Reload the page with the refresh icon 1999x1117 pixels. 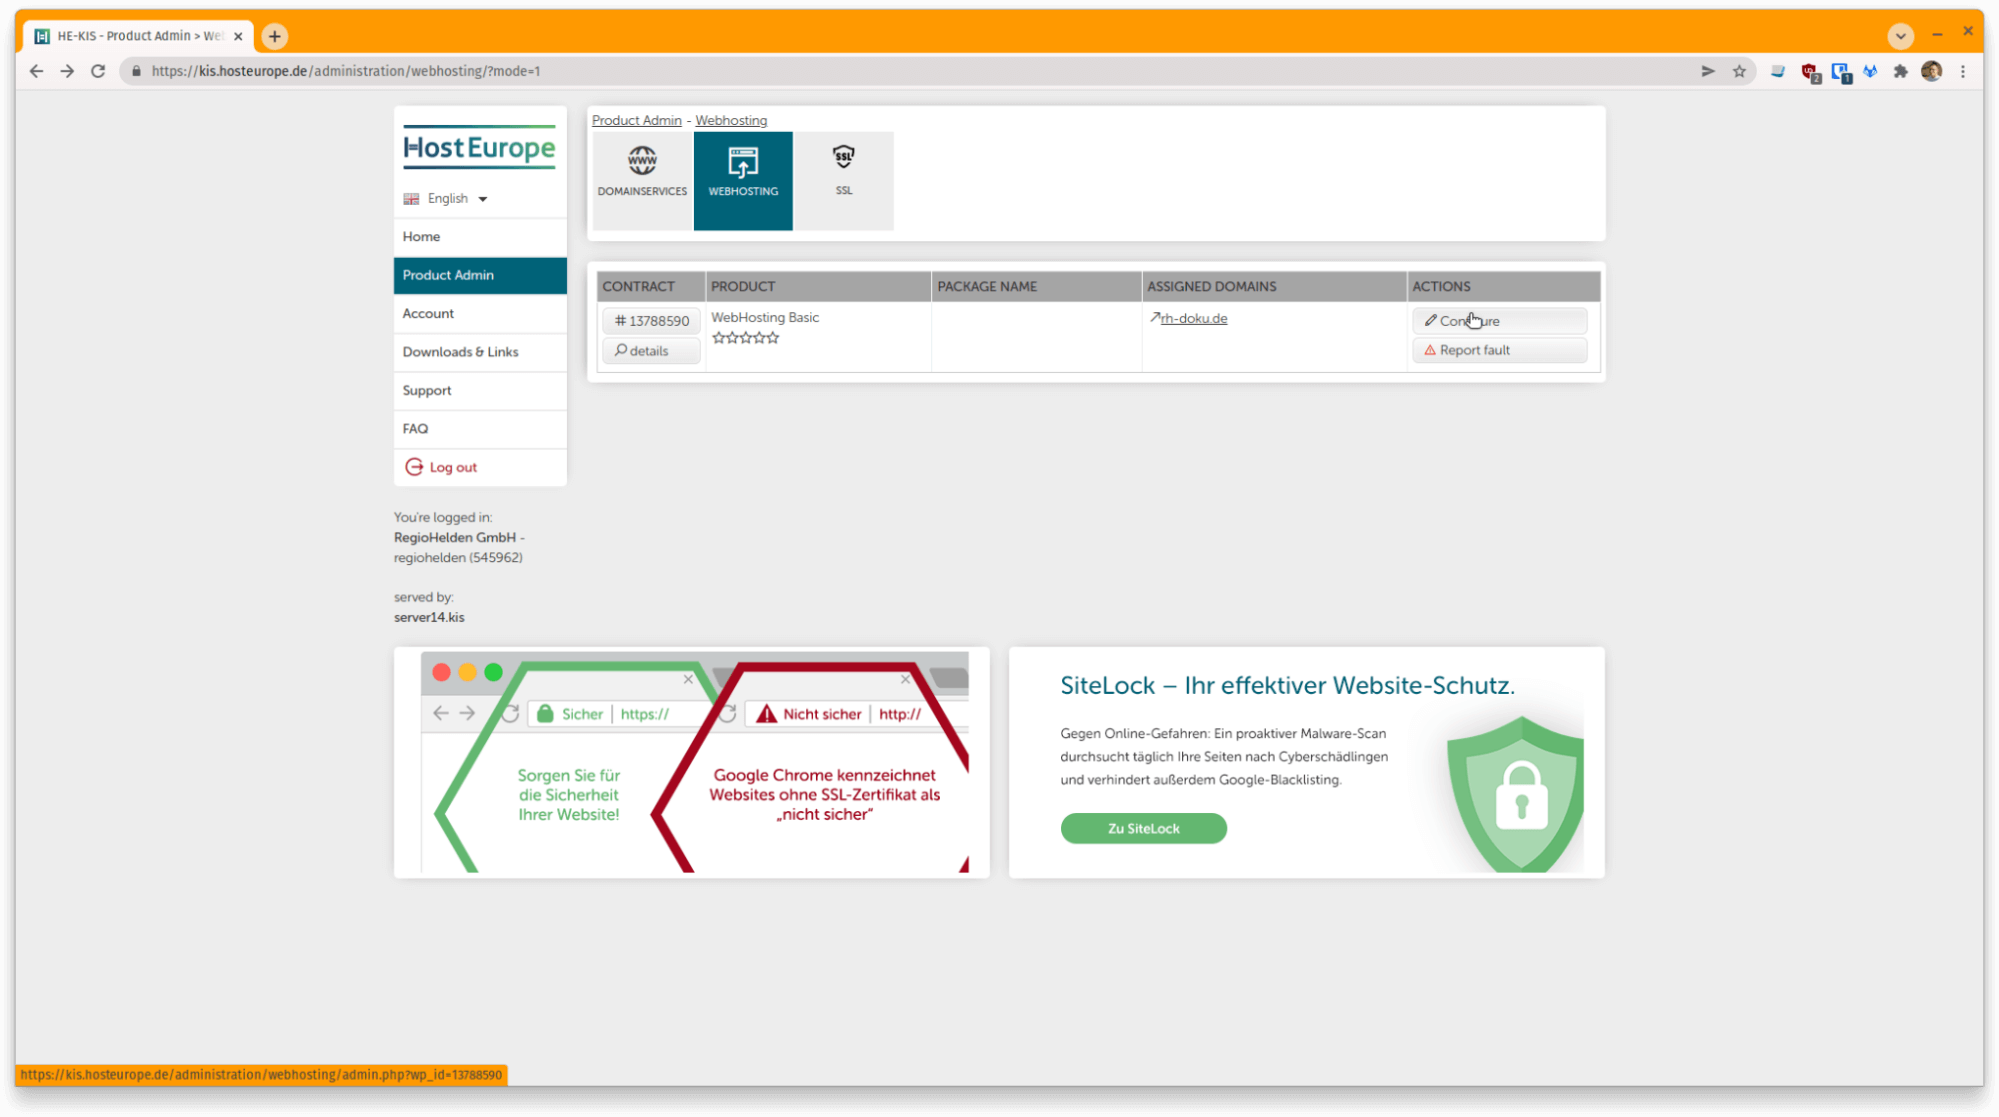98,71
